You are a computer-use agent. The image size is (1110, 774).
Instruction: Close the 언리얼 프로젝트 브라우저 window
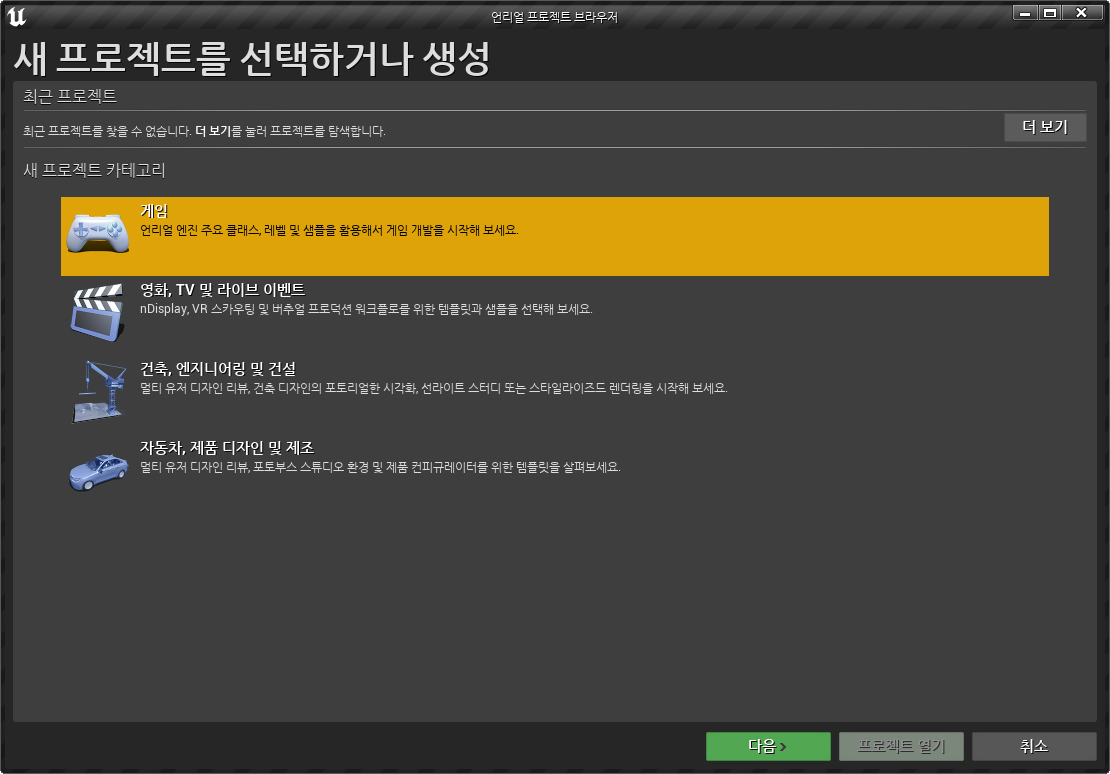pyautogui.click(x=1081, y=13)
